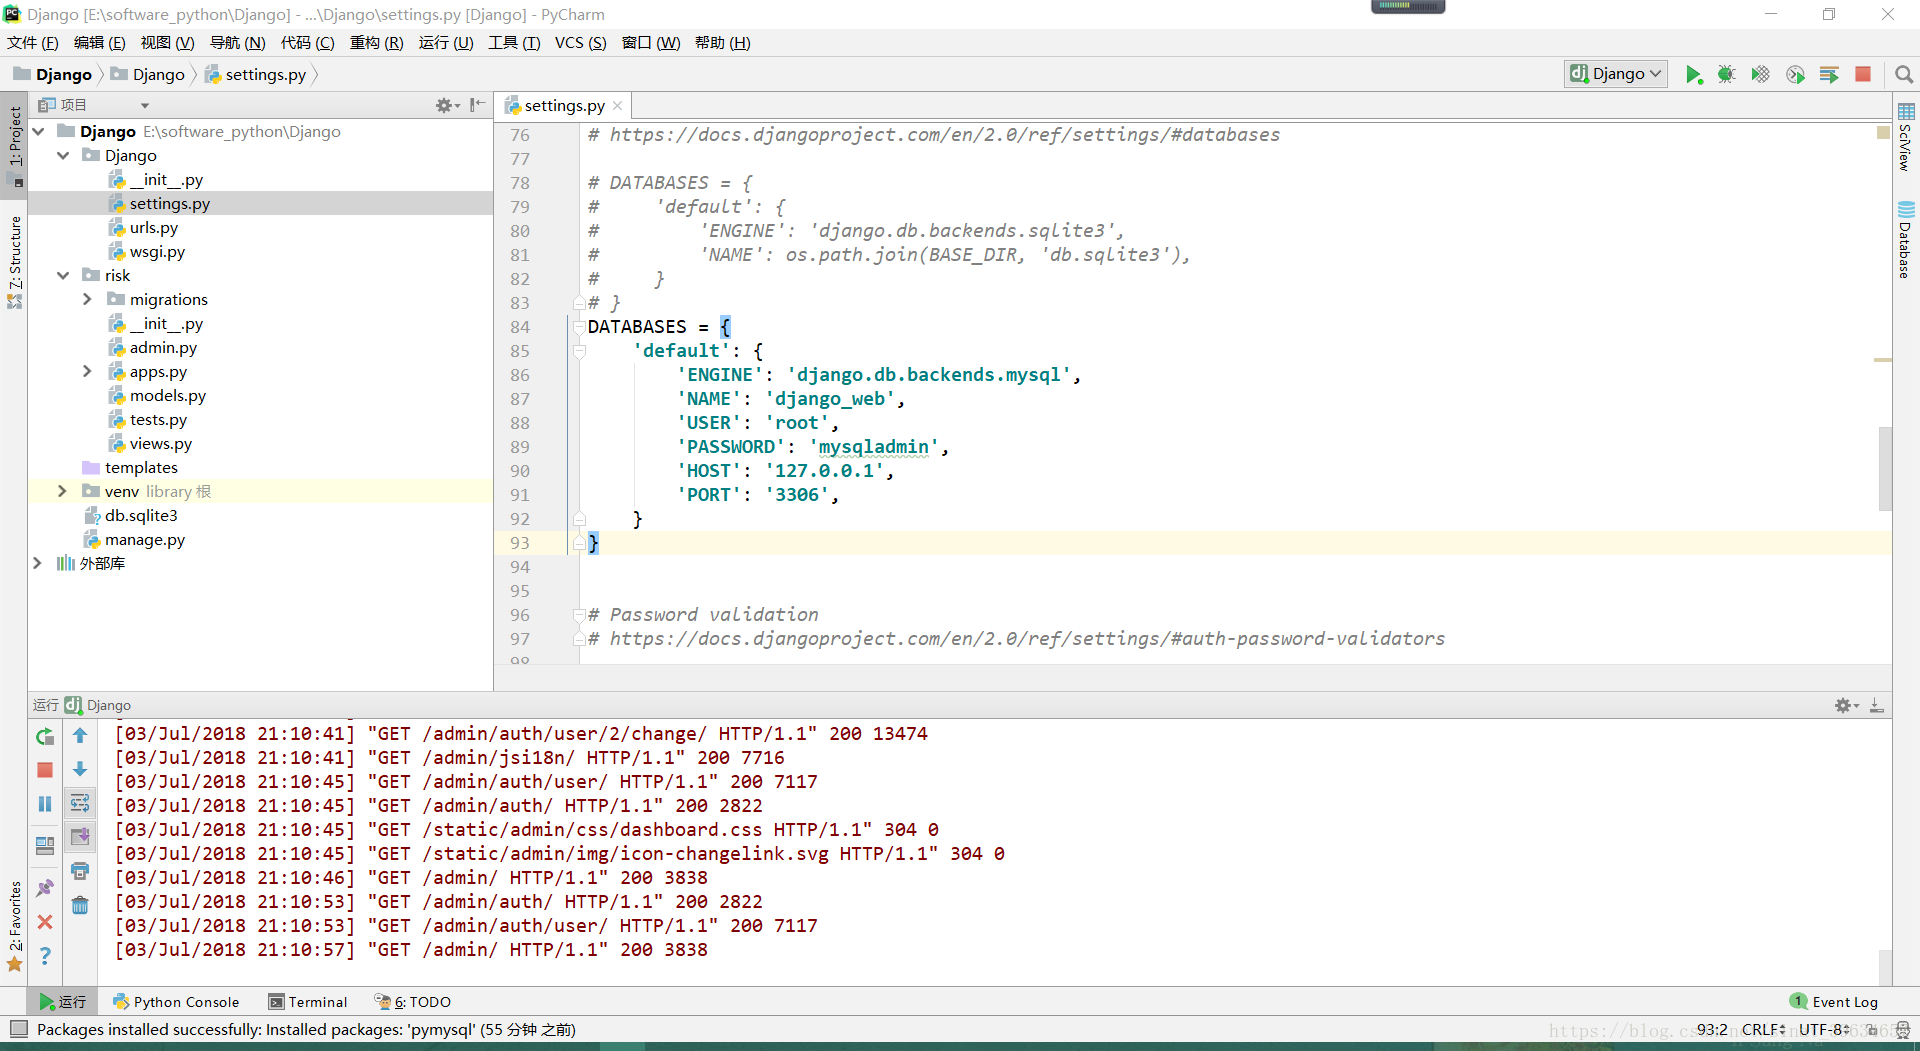The width and height of the screenshot is (1920, 1051).
Task: Open the 文件 (F) menu
Action: [33, 43]
